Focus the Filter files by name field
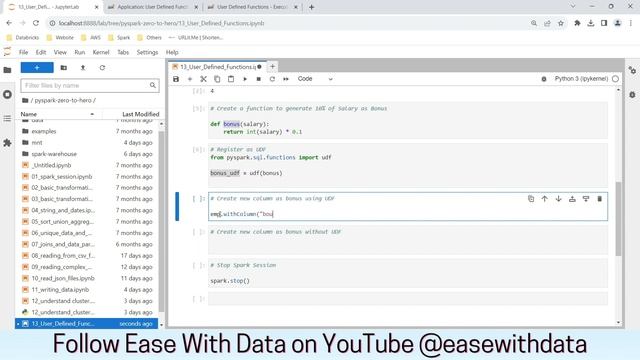 [x=90, y=85]
